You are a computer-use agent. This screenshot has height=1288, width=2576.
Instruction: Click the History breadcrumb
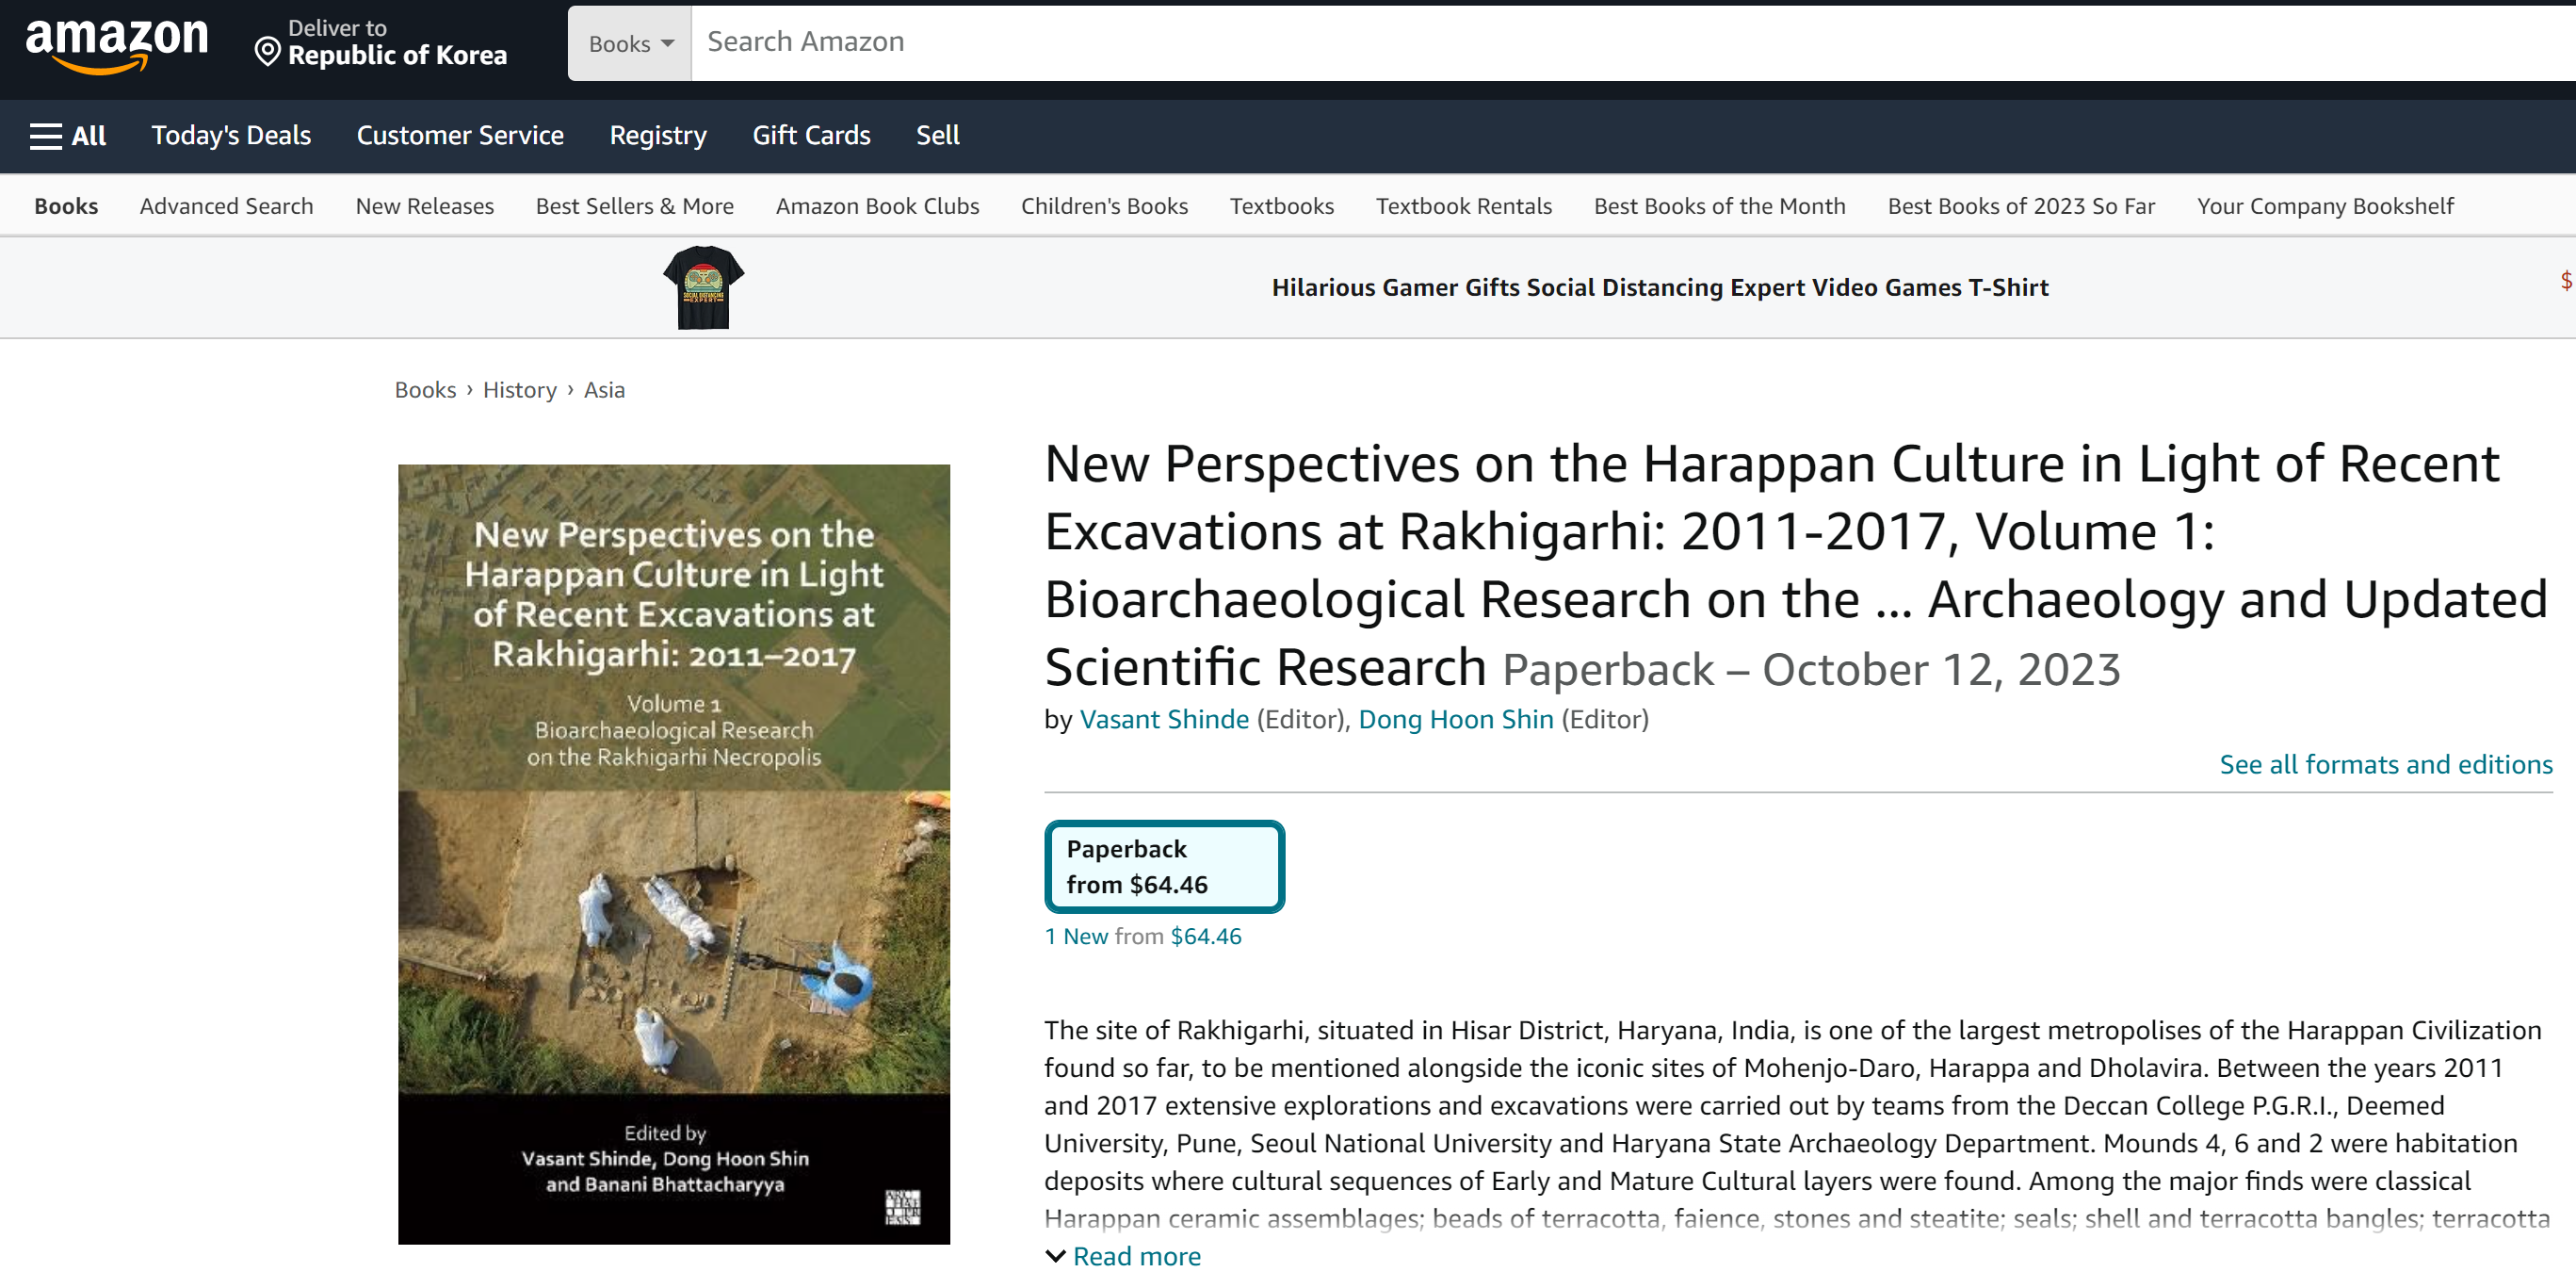(519, 390)
